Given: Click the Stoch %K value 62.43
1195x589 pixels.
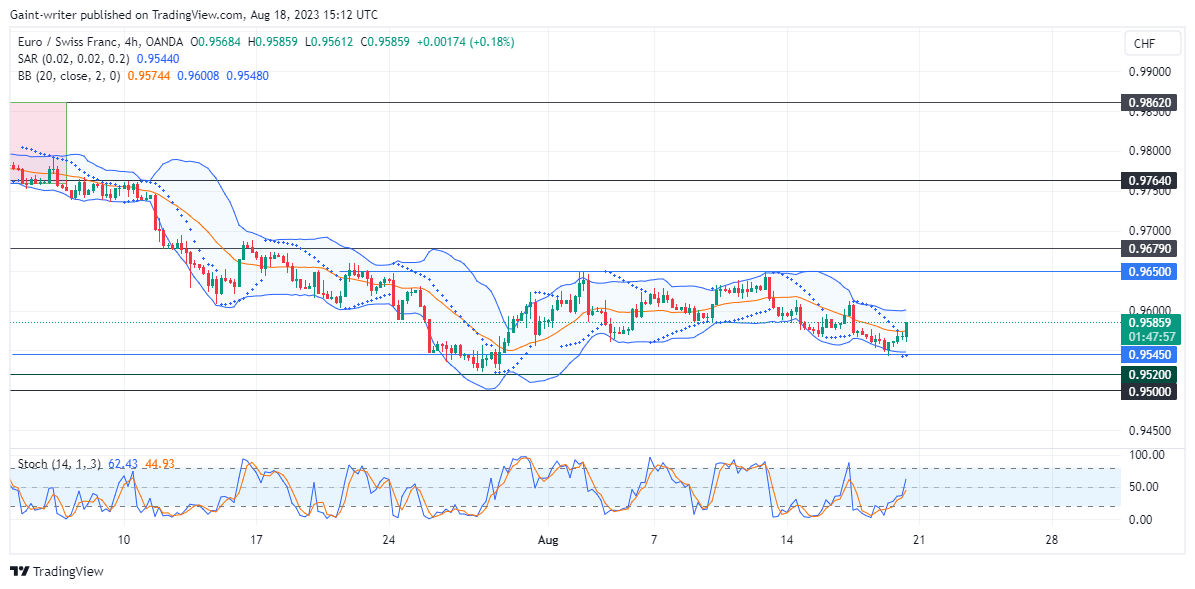Looking at the screenshot, I should click(x=122, y=463).
